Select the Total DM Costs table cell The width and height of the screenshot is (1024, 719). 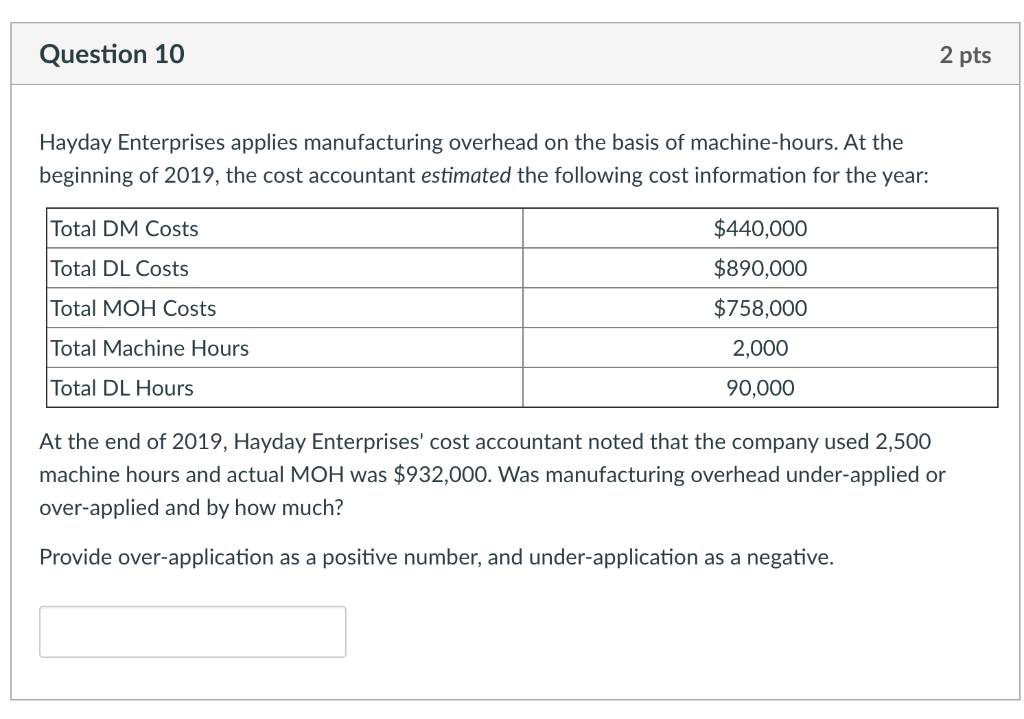pos(124,228)
